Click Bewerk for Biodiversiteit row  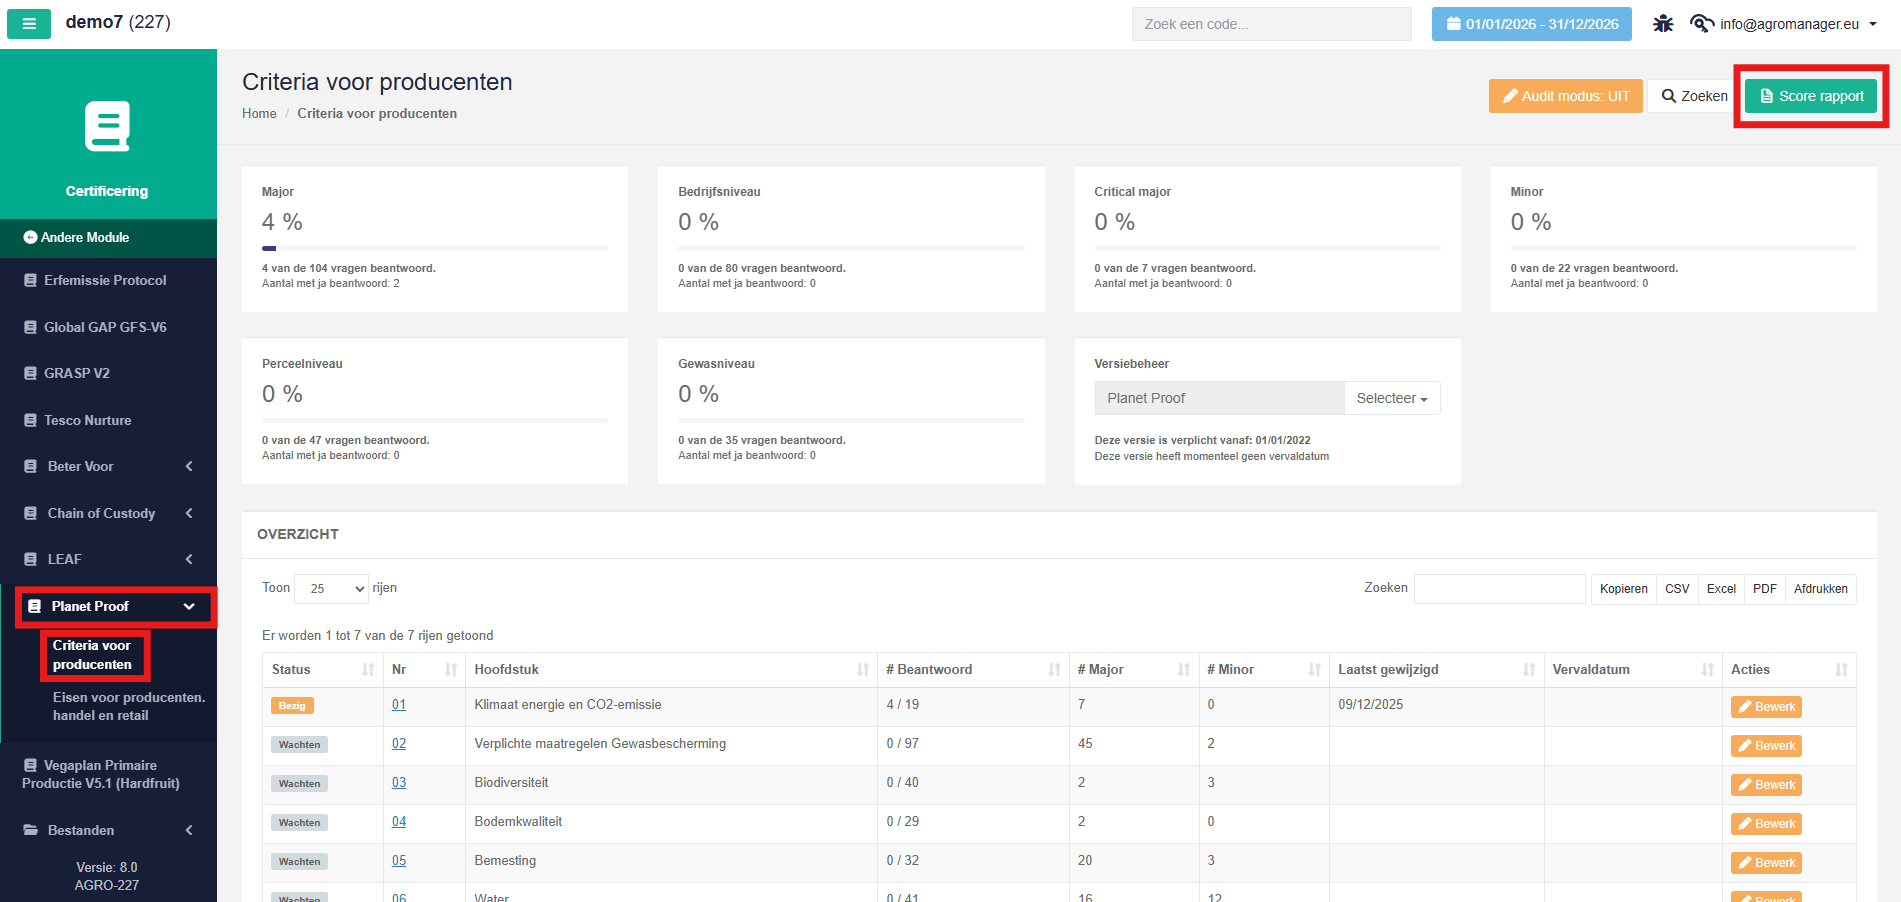click(x=1766, y=785)
